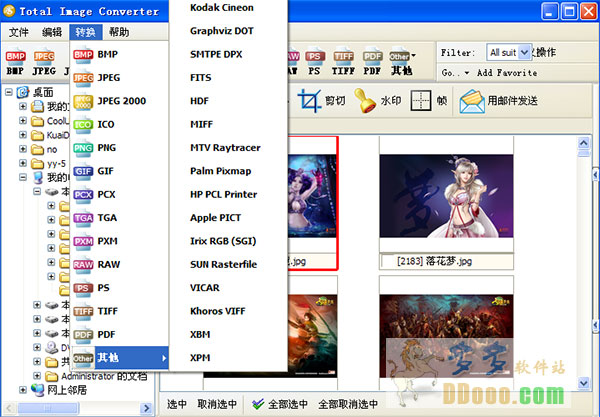Choose TIFF in the convert menu

point(119,311)
